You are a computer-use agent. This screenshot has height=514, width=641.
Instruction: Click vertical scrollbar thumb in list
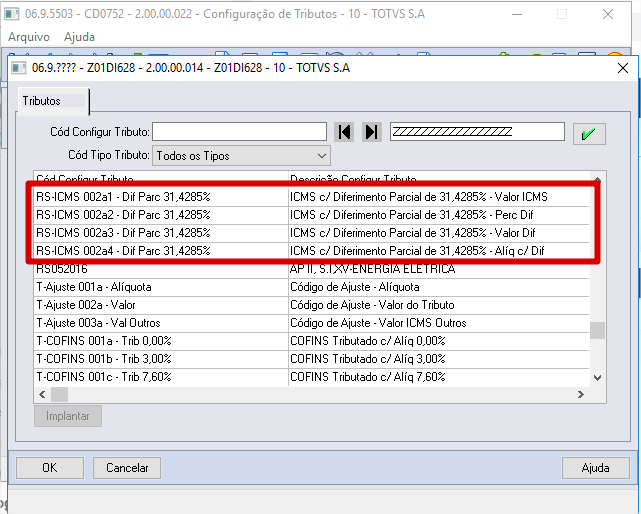tap(597, 330)
